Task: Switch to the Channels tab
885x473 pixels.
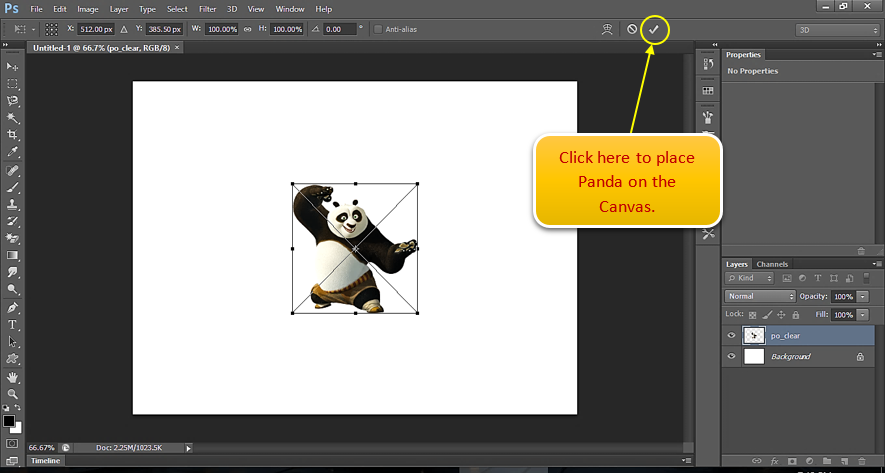Action: [772, 264]
